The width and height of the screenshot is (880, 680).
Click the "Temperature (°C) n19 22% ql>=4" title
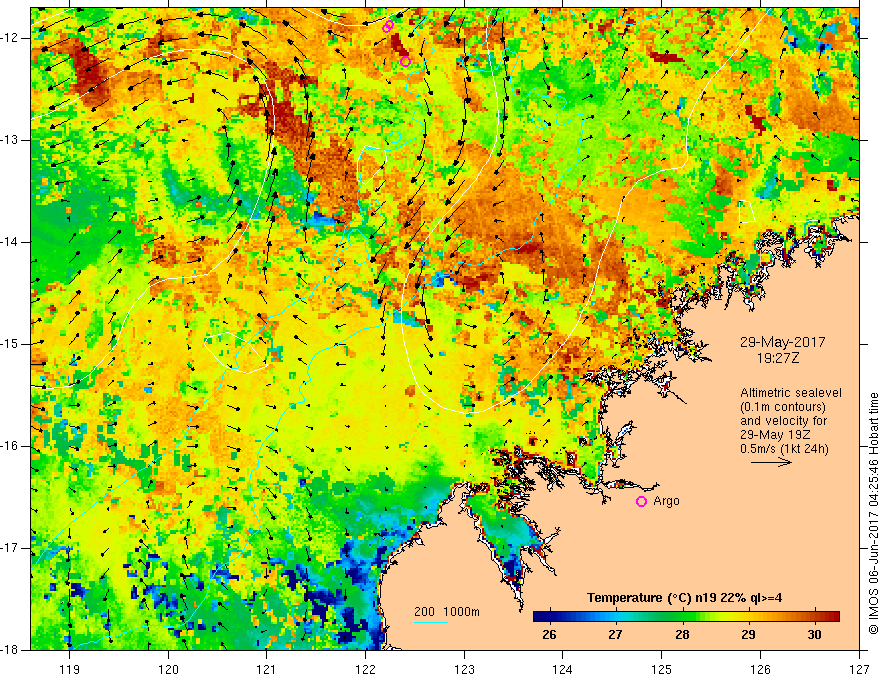(x=685, y=598)
